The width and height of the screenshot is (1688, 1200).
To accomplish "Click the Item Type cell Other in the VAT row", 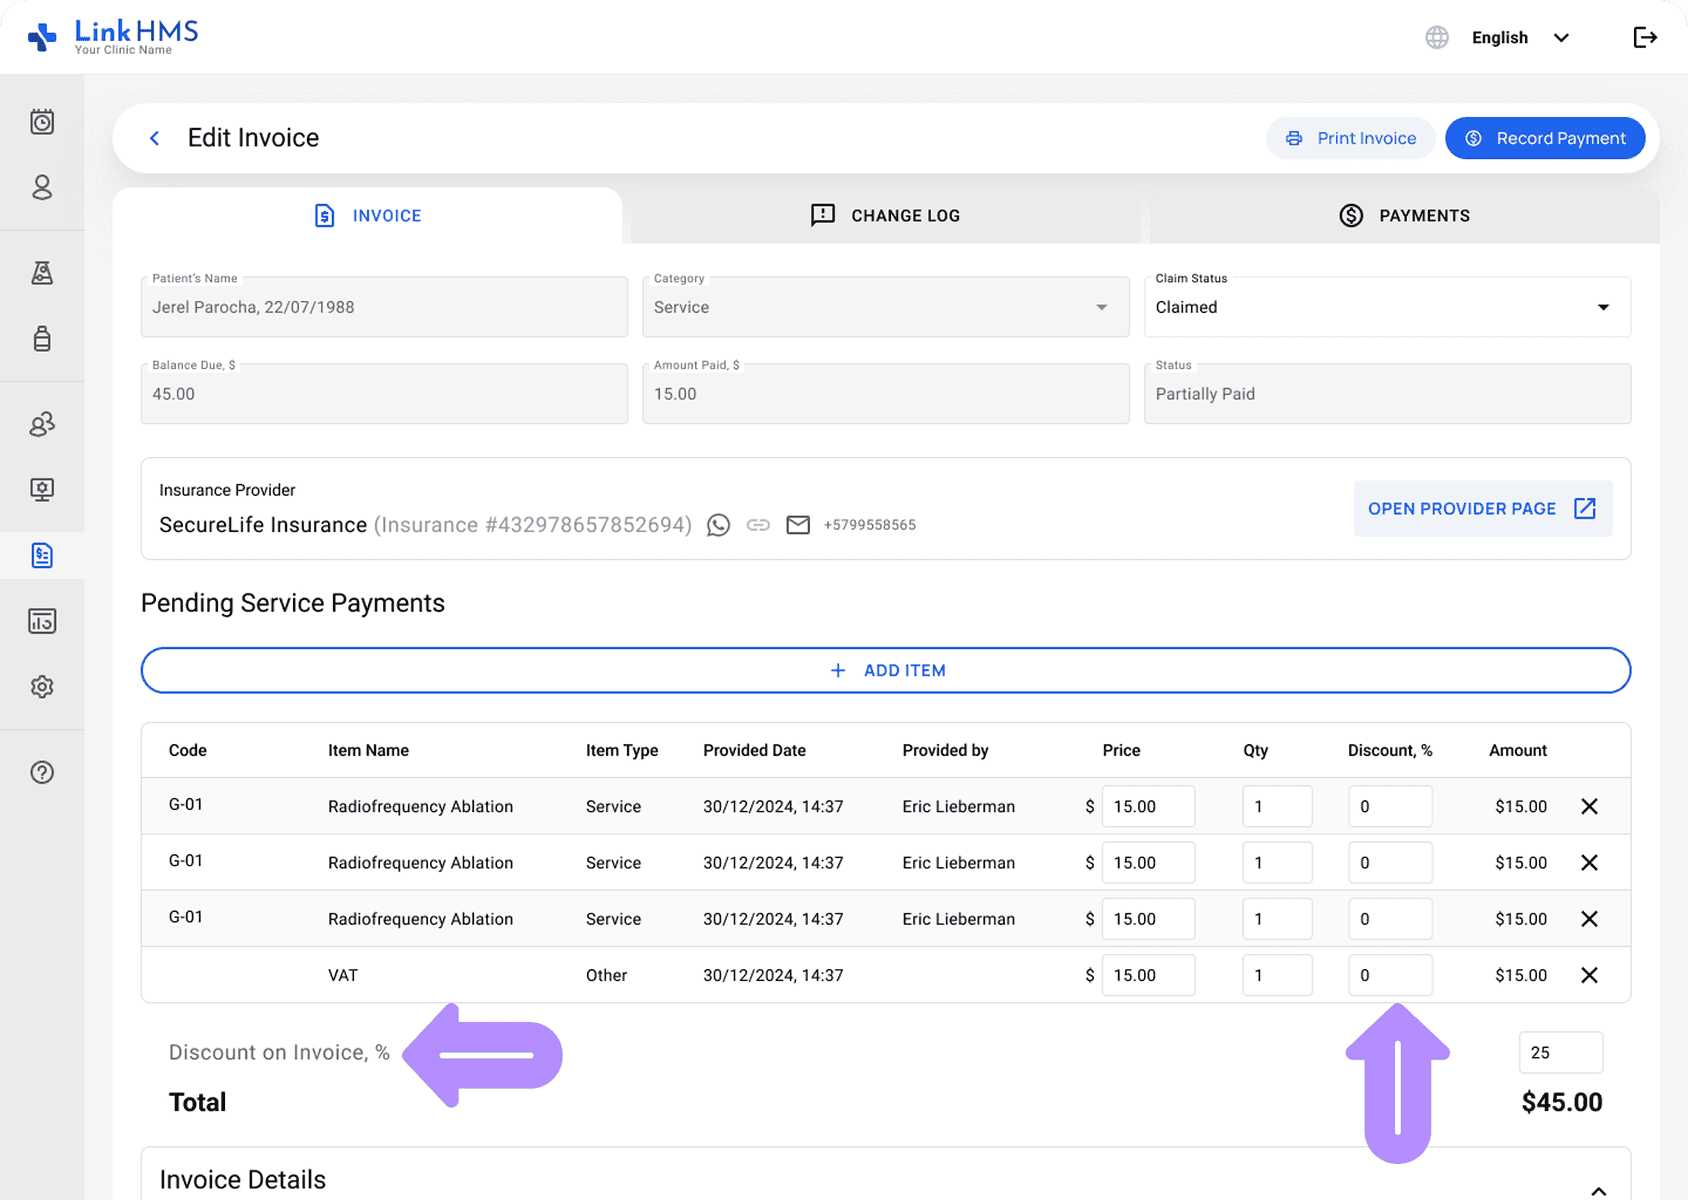I will 606,975.
